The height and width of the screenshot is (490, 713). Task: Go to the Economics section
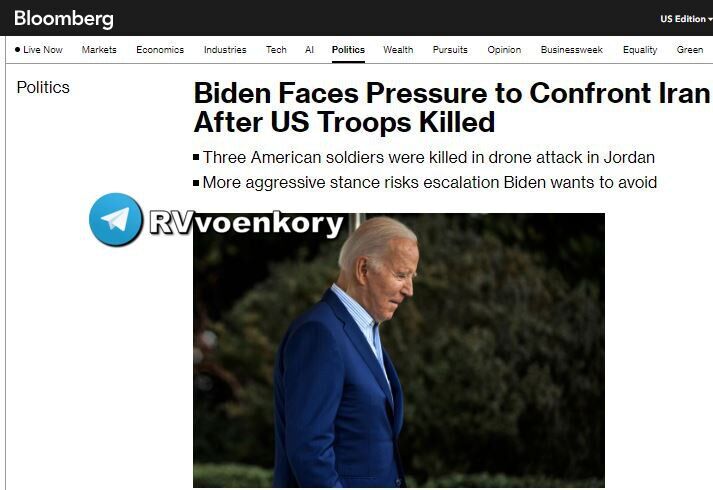pos(160,50)
